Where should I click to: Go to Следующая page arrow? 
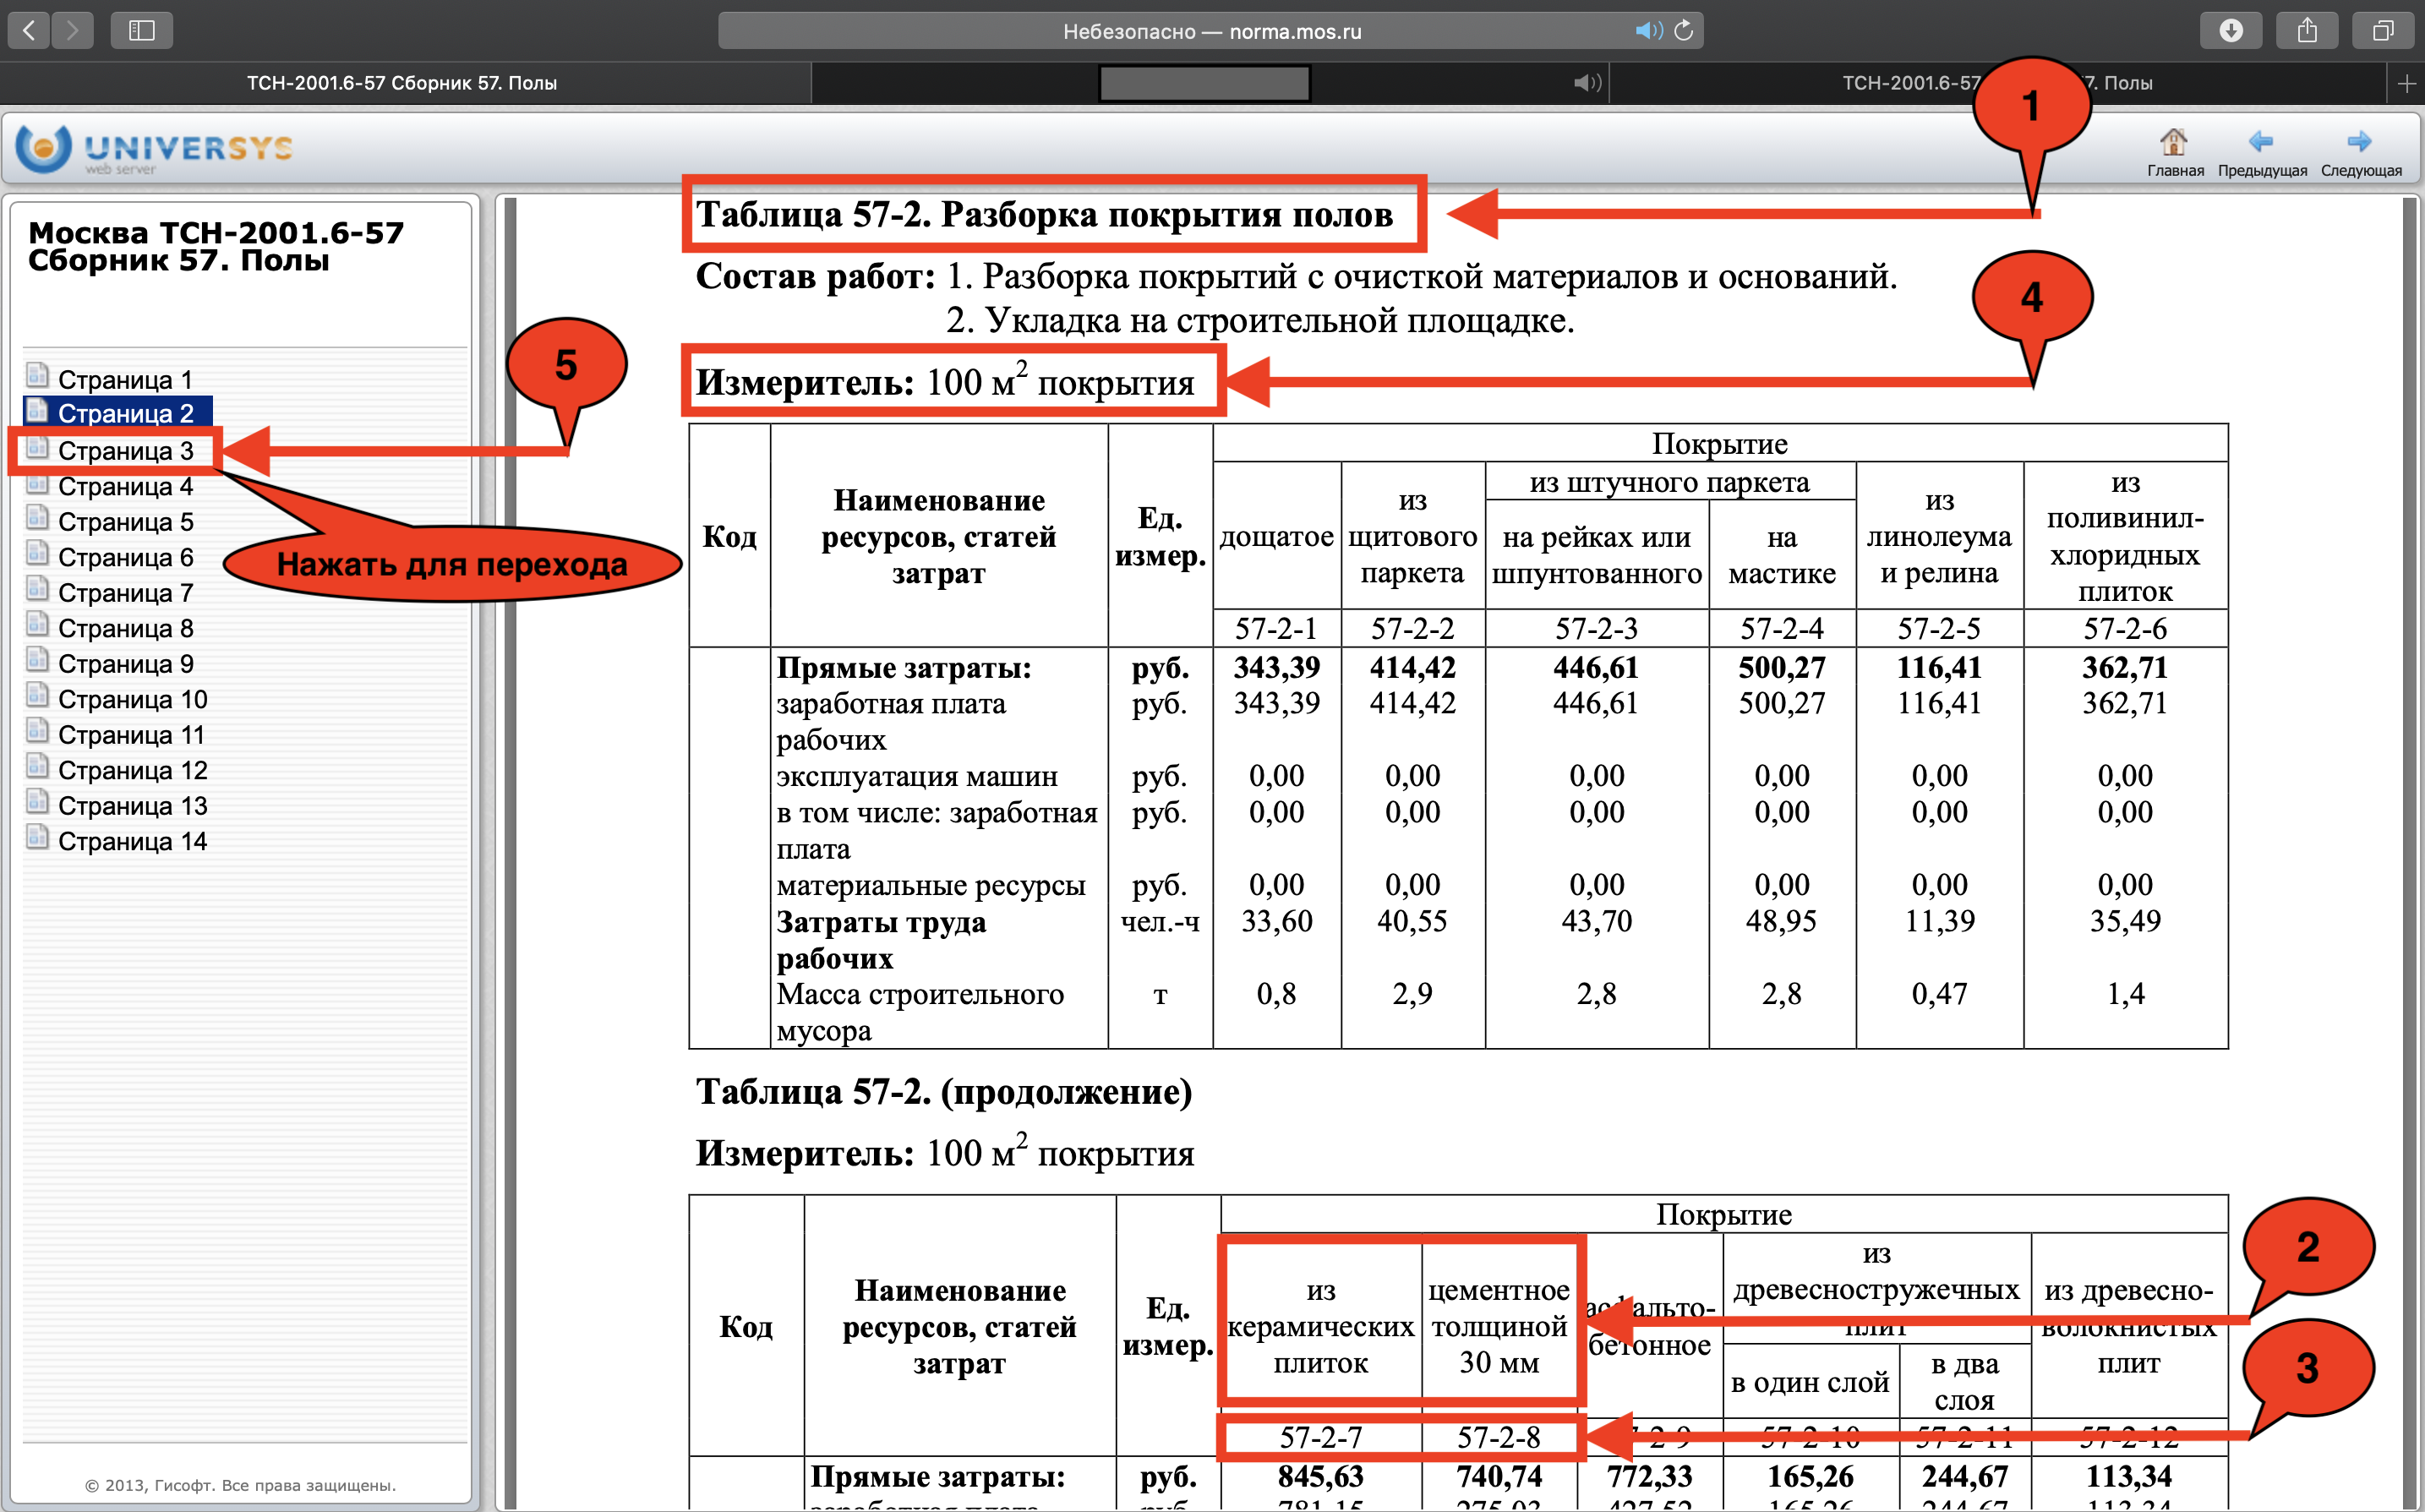click(x=2359, y=141)
